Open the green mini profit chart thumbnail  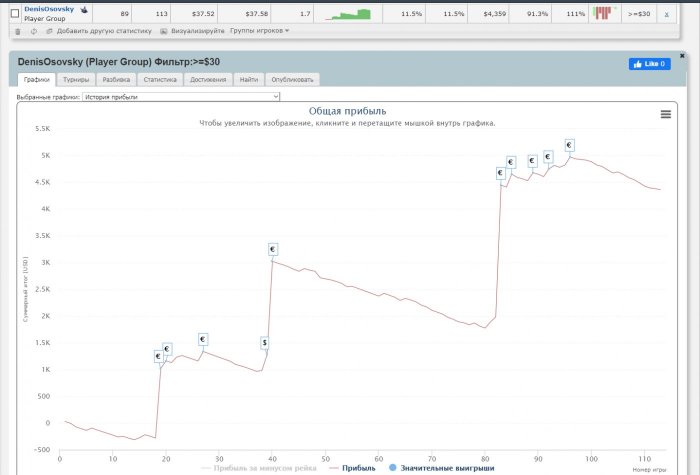(x=349, y=14)
